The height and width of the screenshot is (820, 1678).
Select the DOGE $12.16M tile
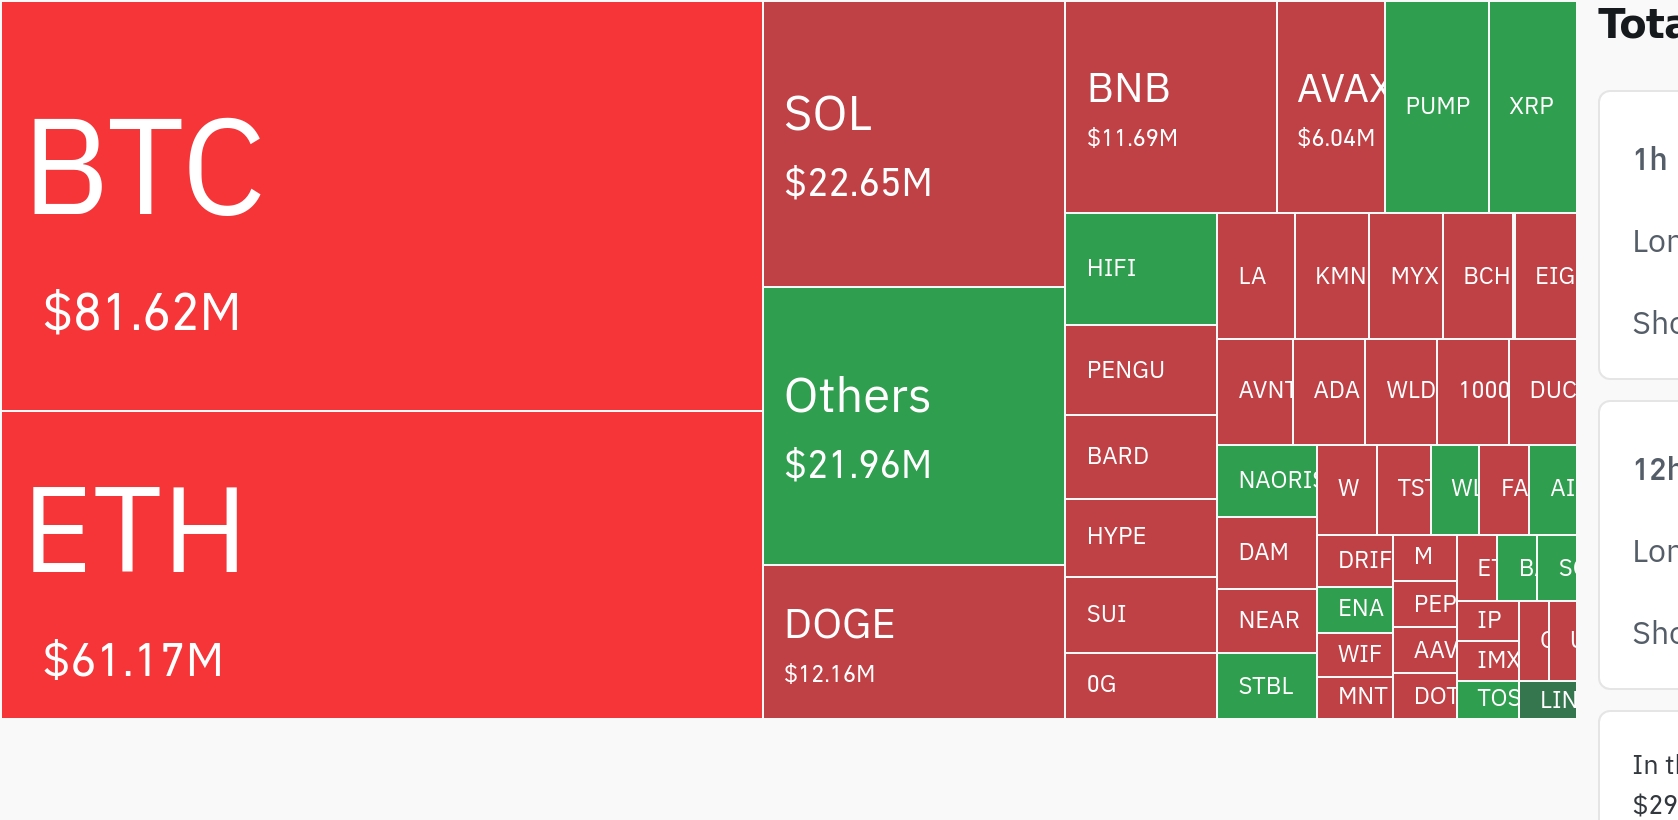click(x=913, y=642)
